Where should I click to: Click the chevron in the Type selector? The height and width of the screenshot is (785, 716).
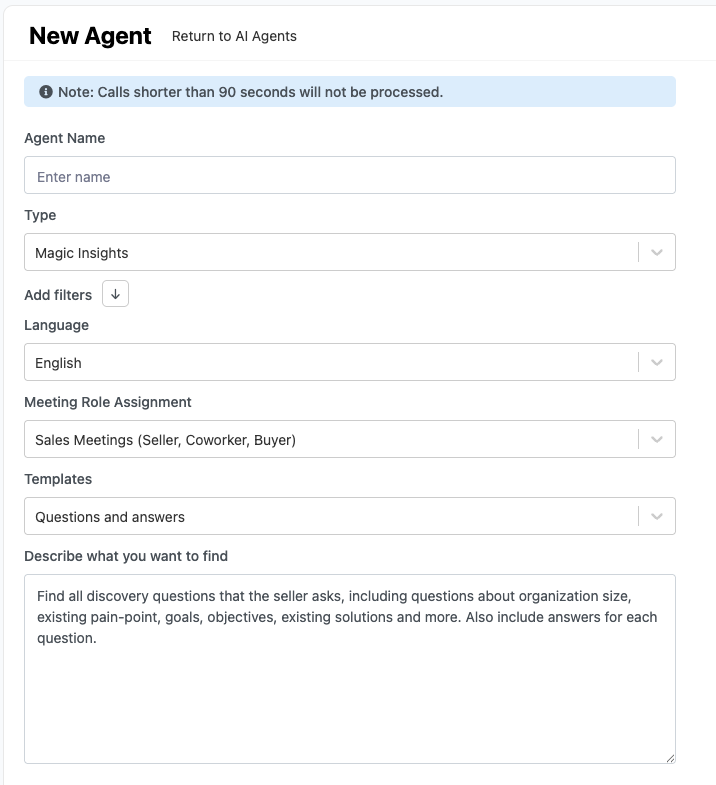pos(657,253)
